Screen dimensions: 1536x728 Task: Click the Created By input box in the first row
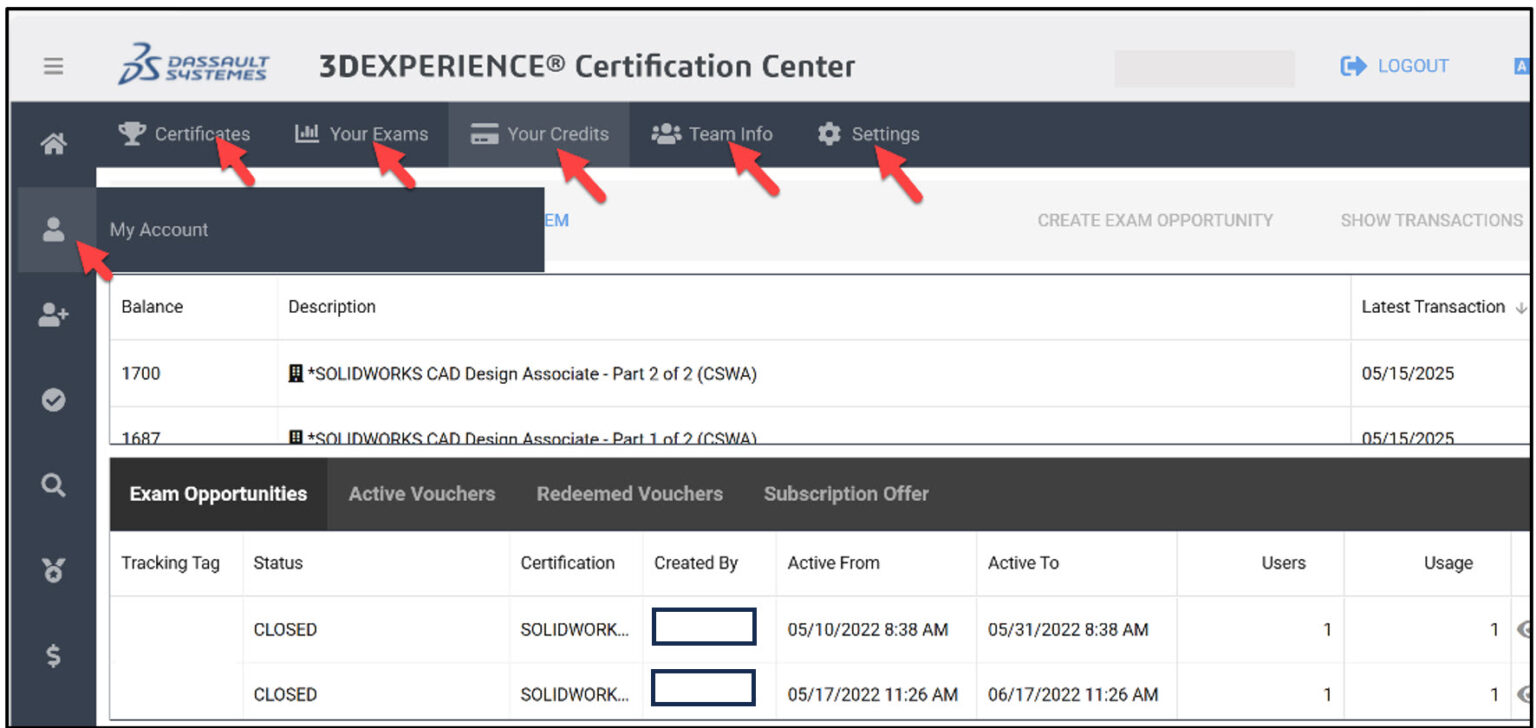[704, 626]
